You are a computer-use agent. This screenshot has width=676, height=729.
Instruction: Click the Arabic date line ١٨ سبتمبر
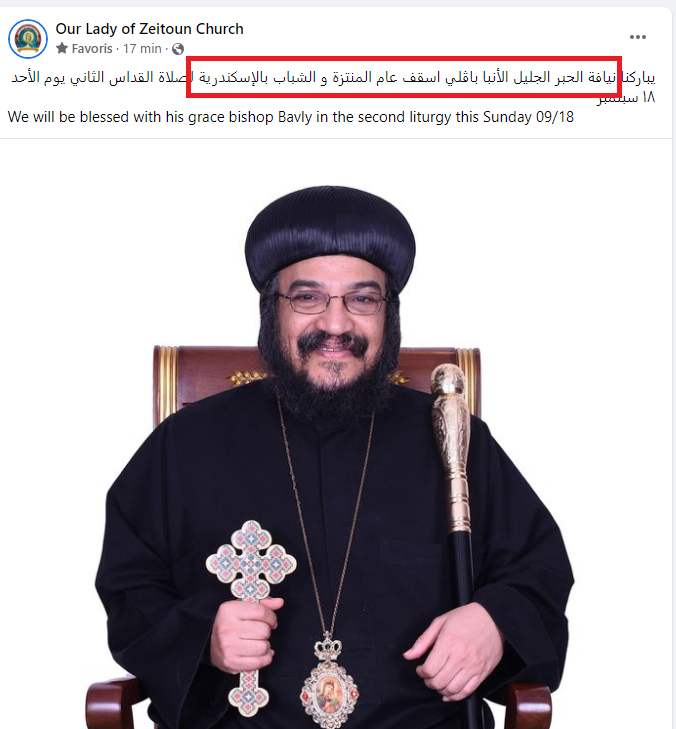click(626, 97)
